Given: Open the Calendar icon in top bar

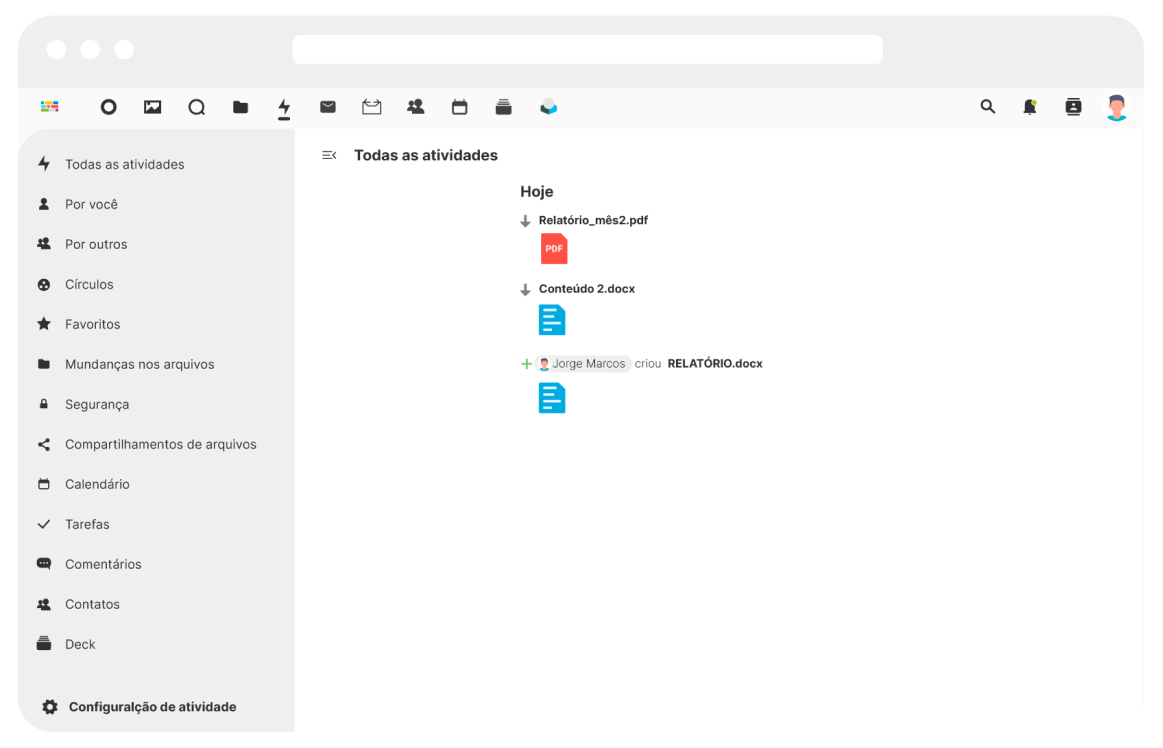Looking at the screenshot, I should click(459, 107).
